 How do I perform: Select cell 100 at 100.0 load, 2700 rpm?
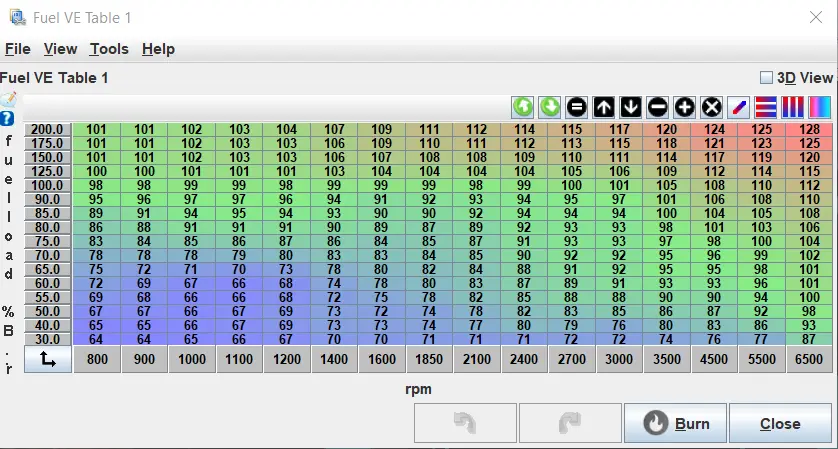571,185
